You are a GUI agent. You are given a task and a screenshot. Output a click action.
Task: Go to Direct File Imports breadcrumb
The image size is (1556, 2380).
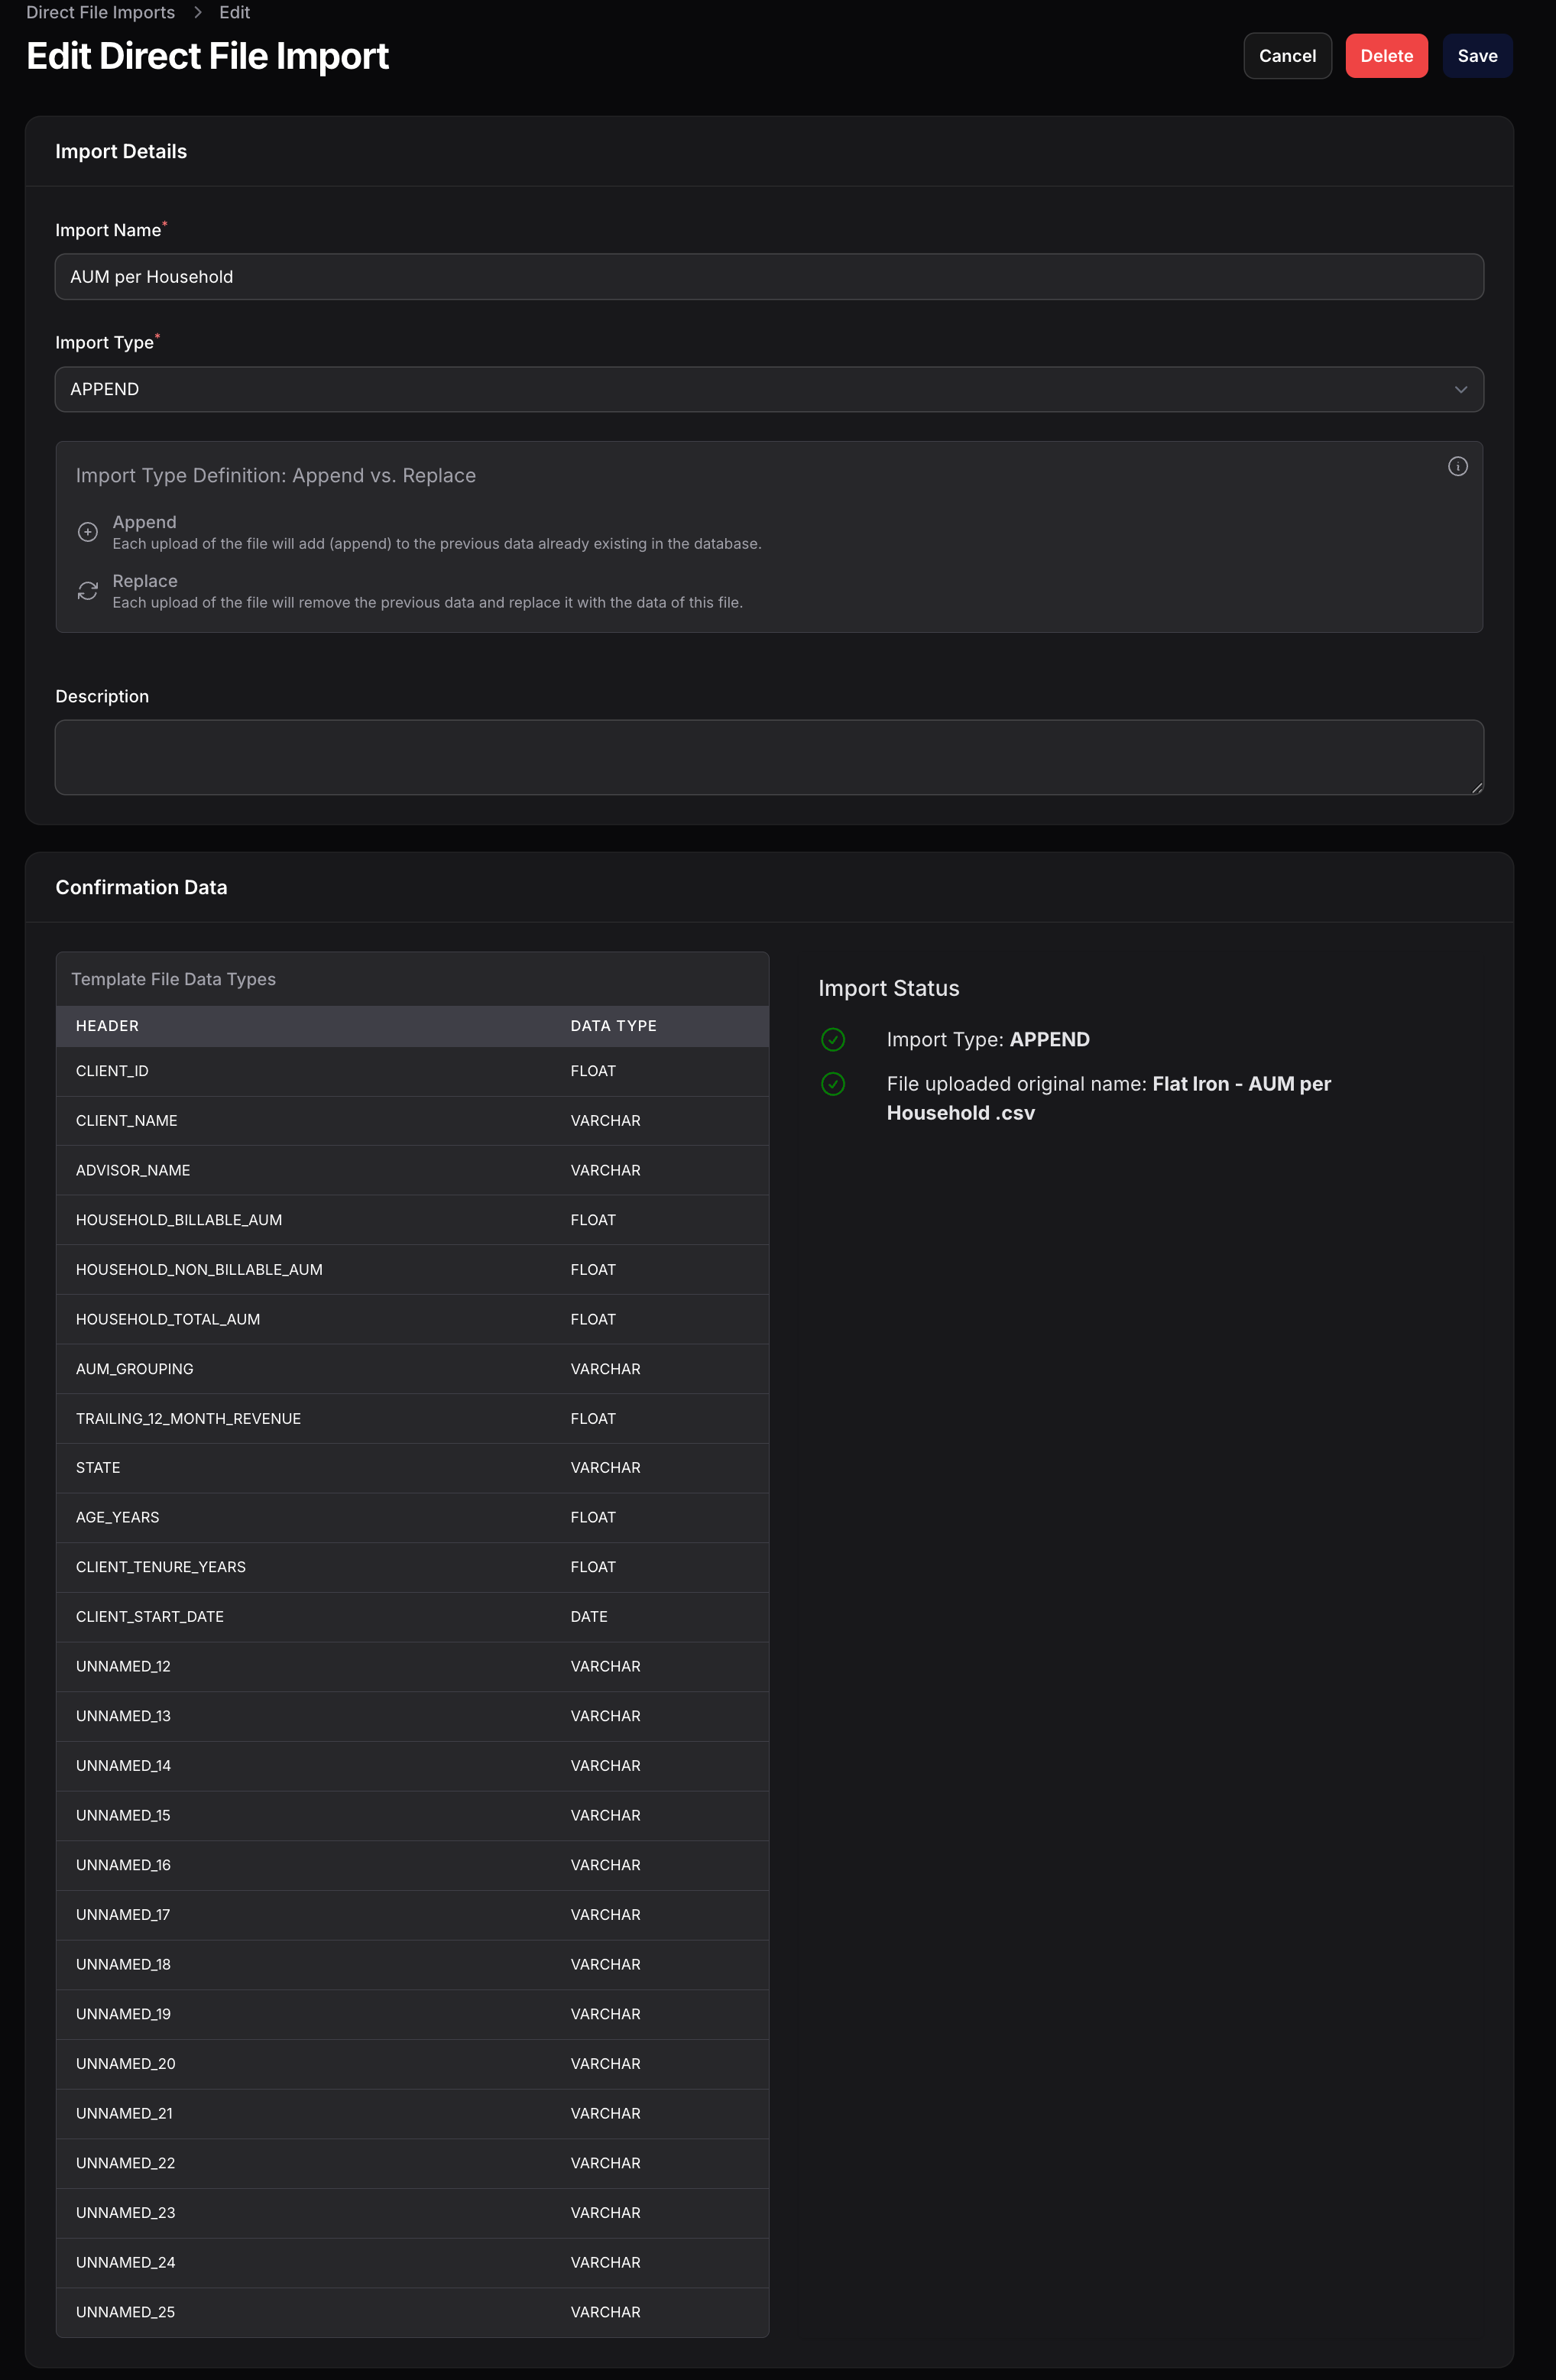100,13
